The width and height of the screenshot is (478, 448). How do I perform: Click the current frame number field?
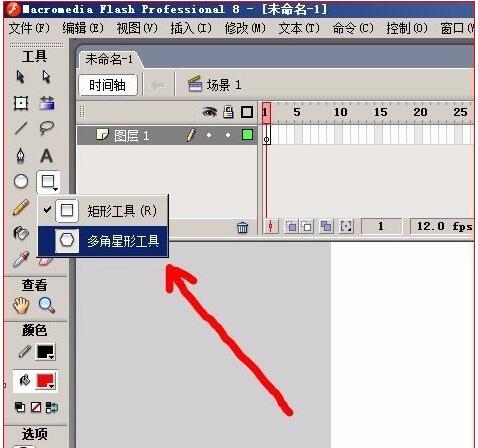pos(381,227)
